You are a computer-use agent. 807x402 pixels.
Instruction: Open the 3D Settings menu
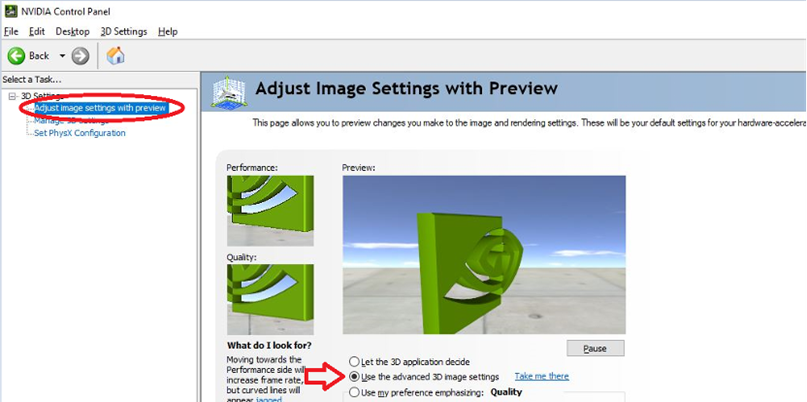click(x=124, y=31)
